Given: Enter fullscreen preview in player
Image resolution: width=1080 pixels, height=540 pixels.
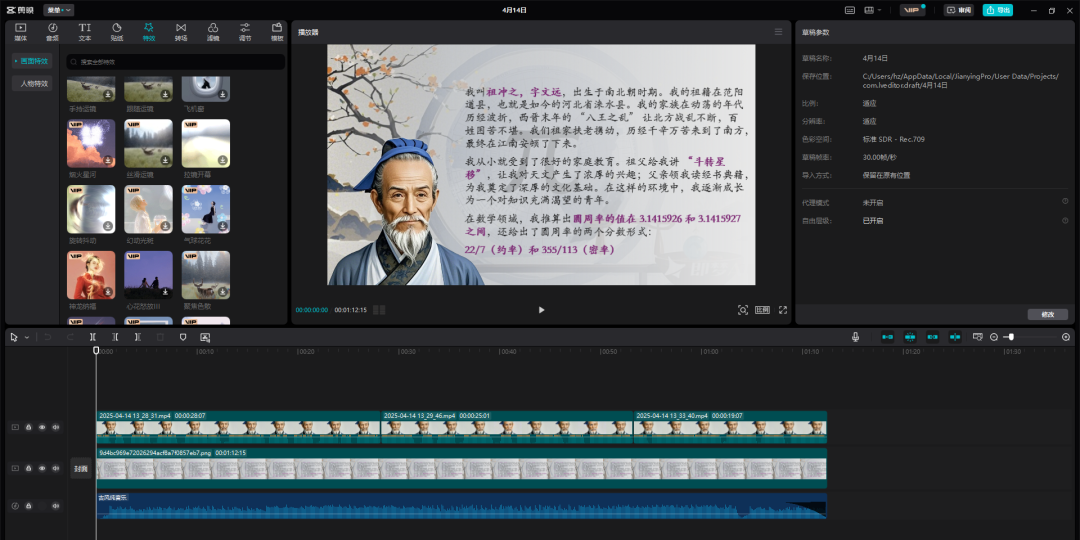Looking at the screenshot, I should point(783,310).
